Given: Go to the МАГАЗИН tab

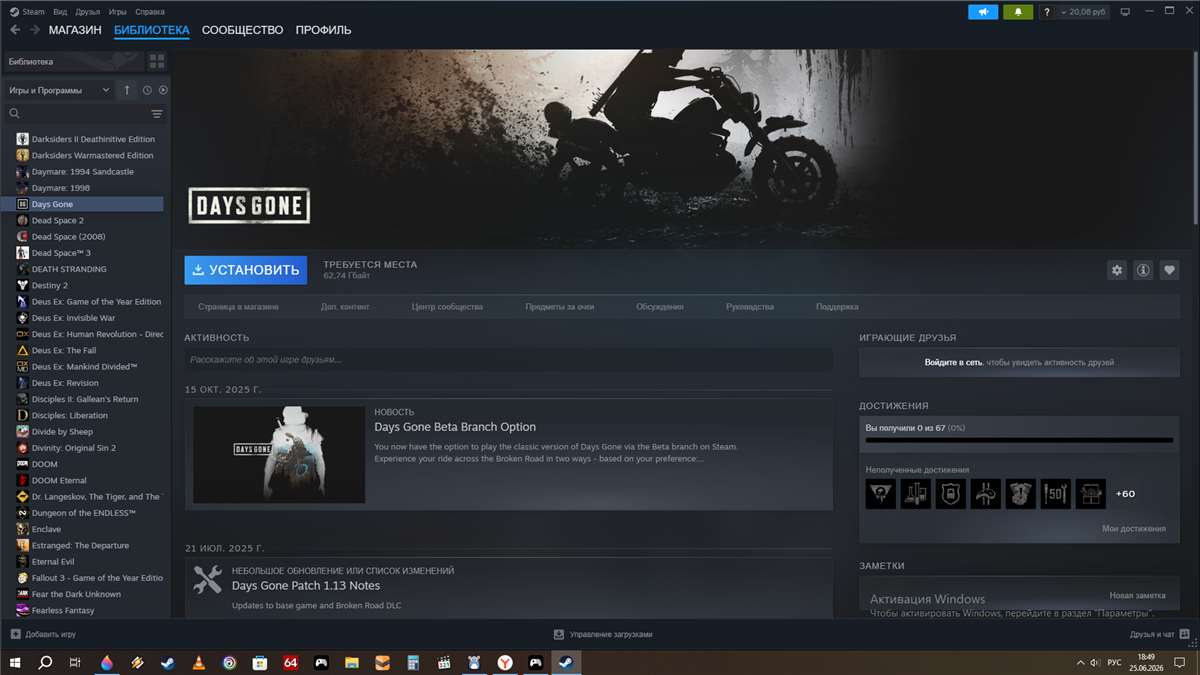Looking at the screenshot, I should point(75,30).
